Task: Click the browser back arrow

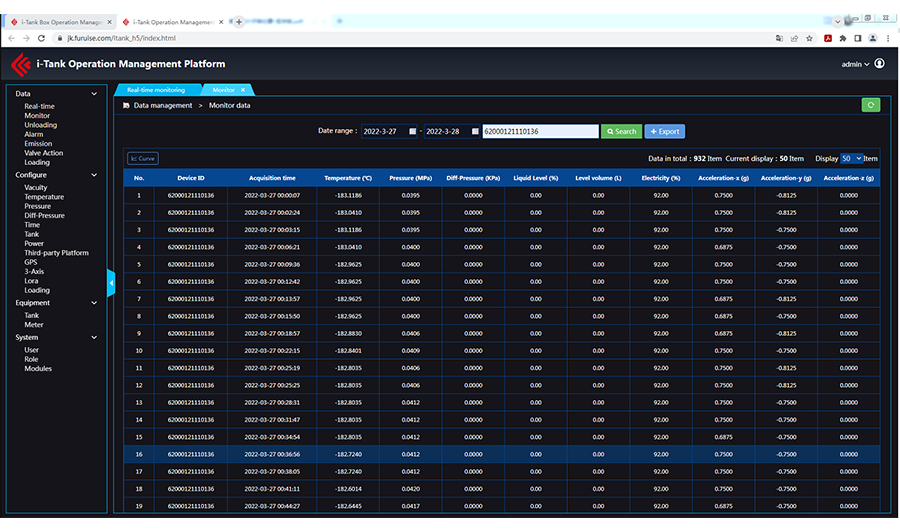Action: pos(11,38)
